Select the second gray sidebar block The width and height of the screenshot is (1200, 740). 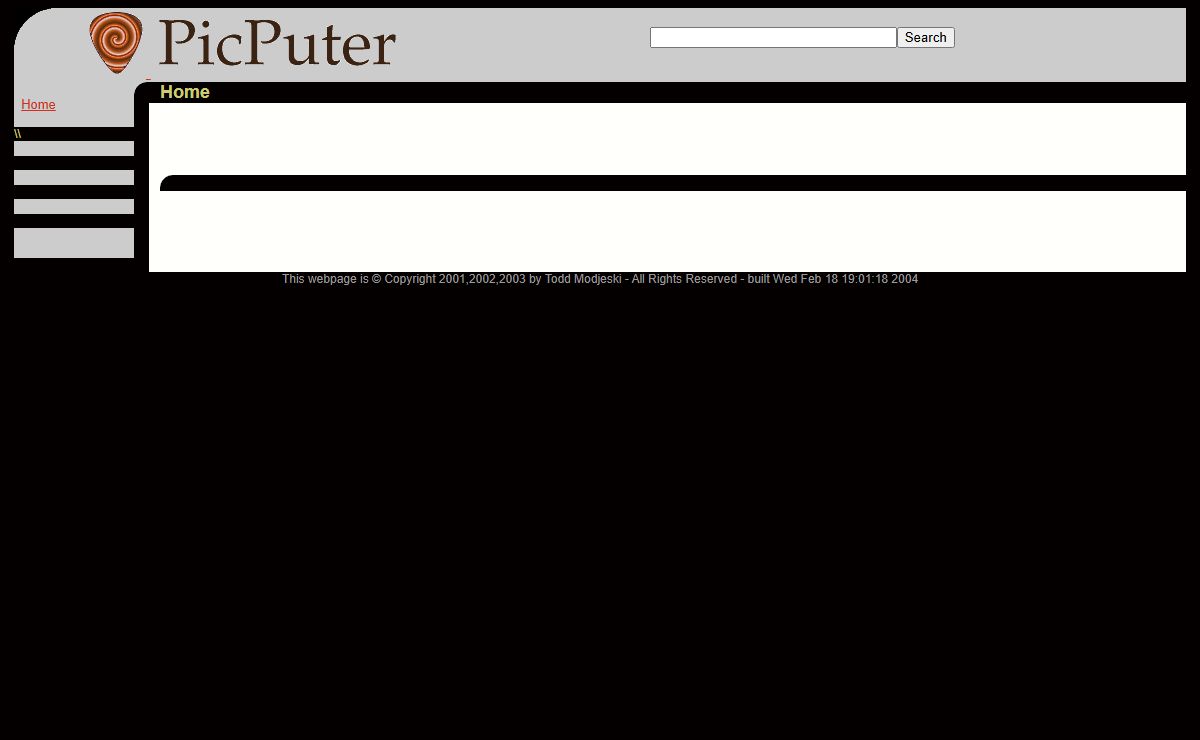pos(73,178)
